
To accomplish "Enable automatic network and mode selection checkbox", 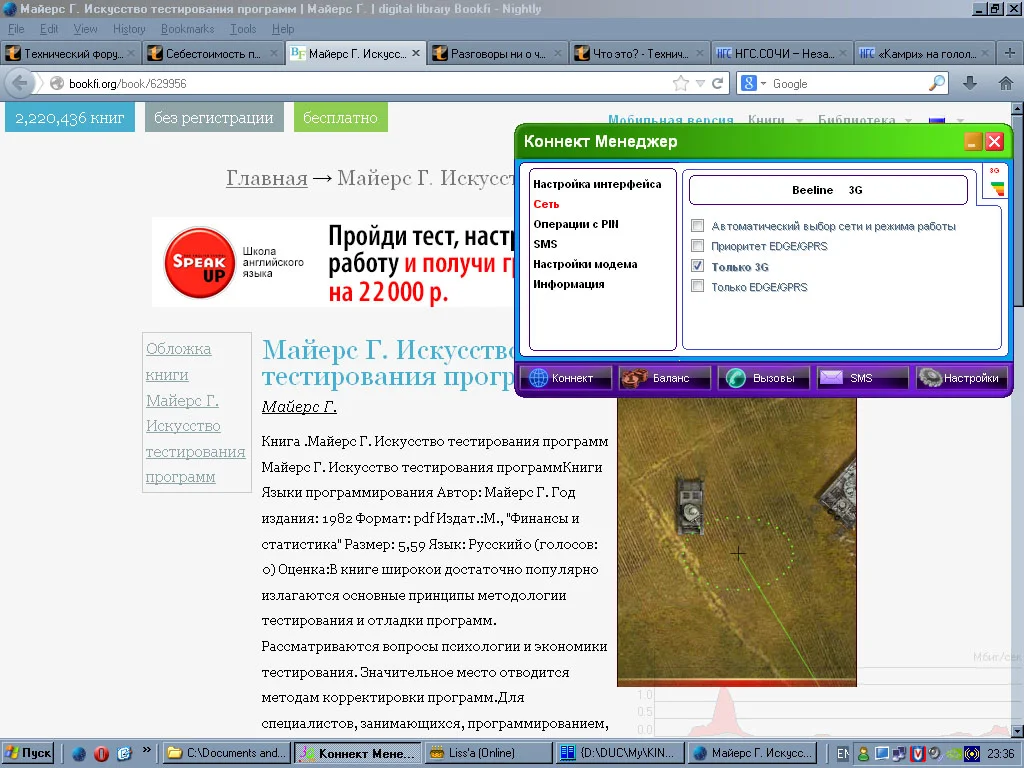I will (698, 226).
